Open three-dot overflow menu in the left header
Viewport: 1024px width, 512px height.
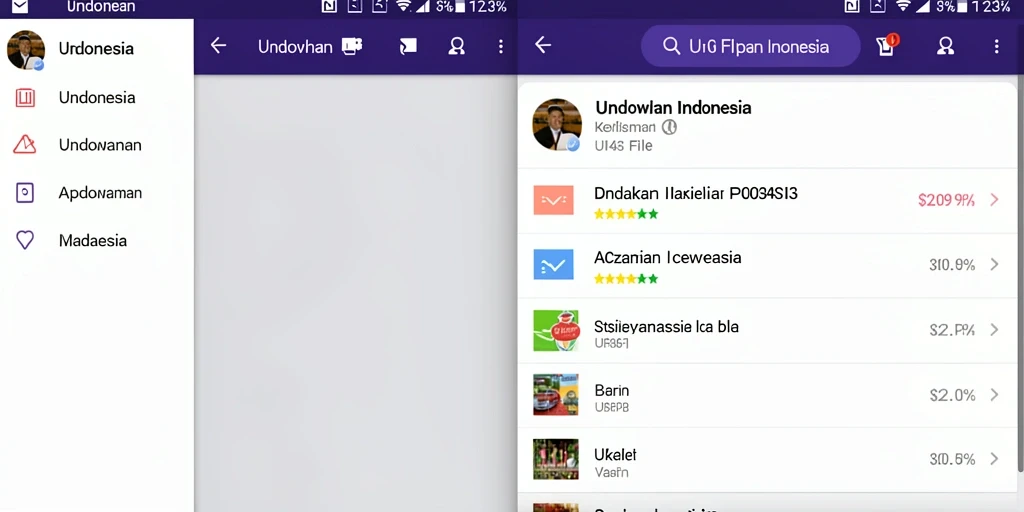pos(501,46)
